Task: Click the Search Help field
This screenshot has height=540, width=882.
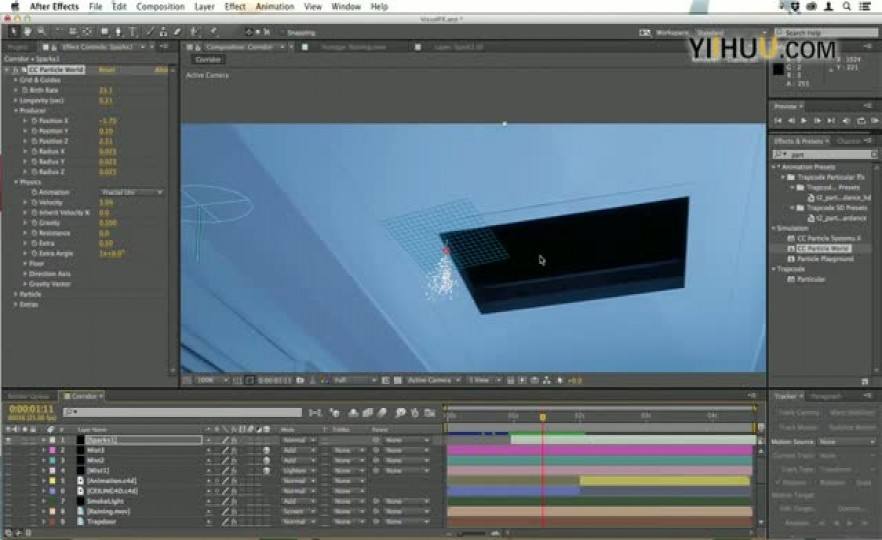Action: coord(826,33)
